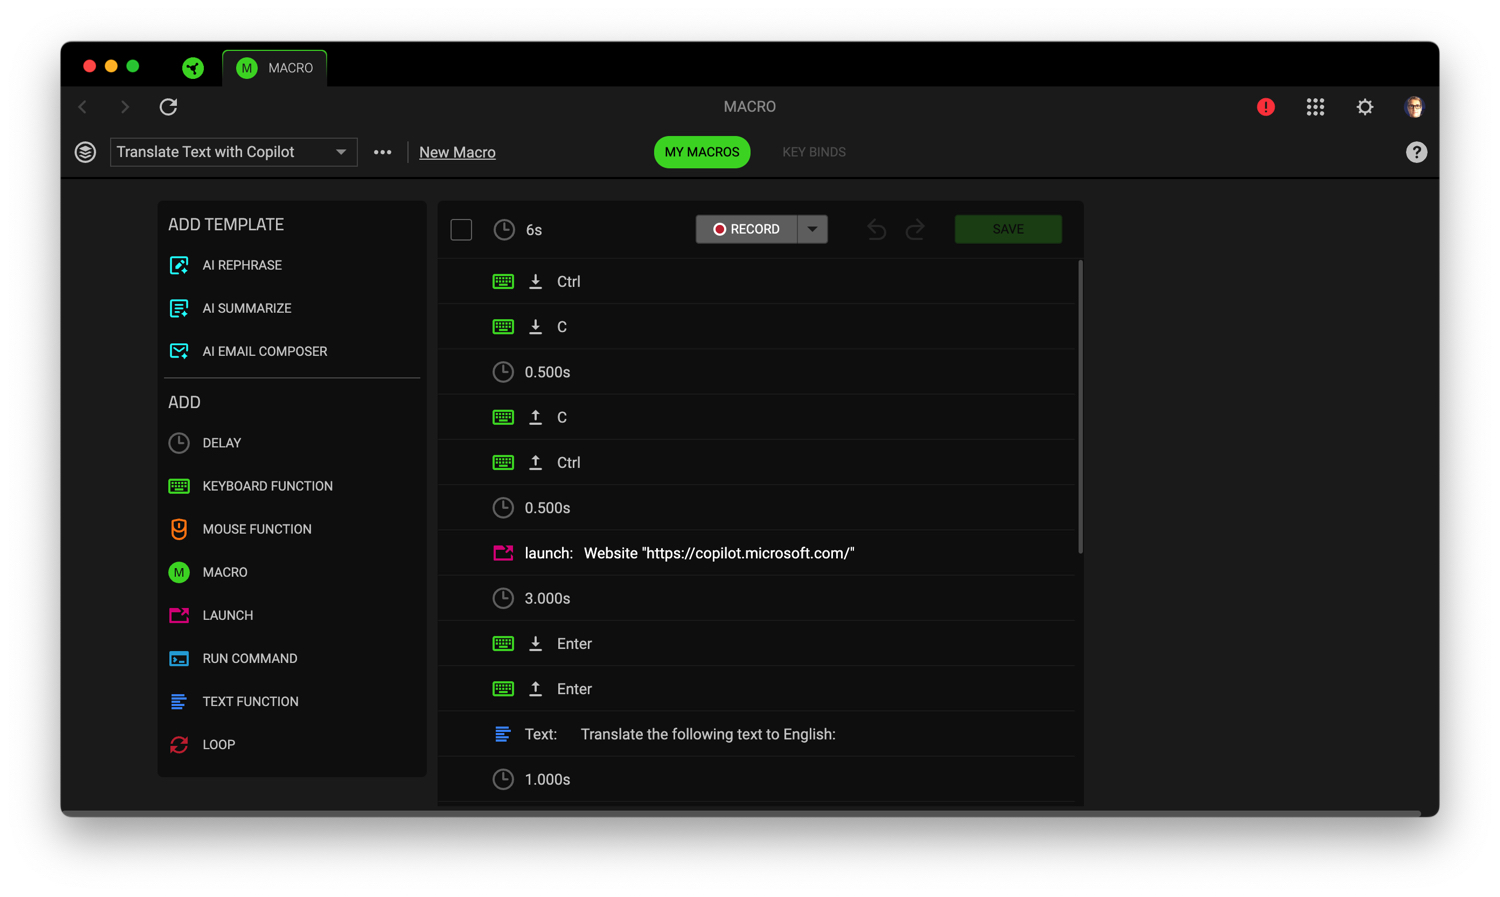Click the AI Rephrase template icon
The image size is (1500, 897).
click(179, 265)
